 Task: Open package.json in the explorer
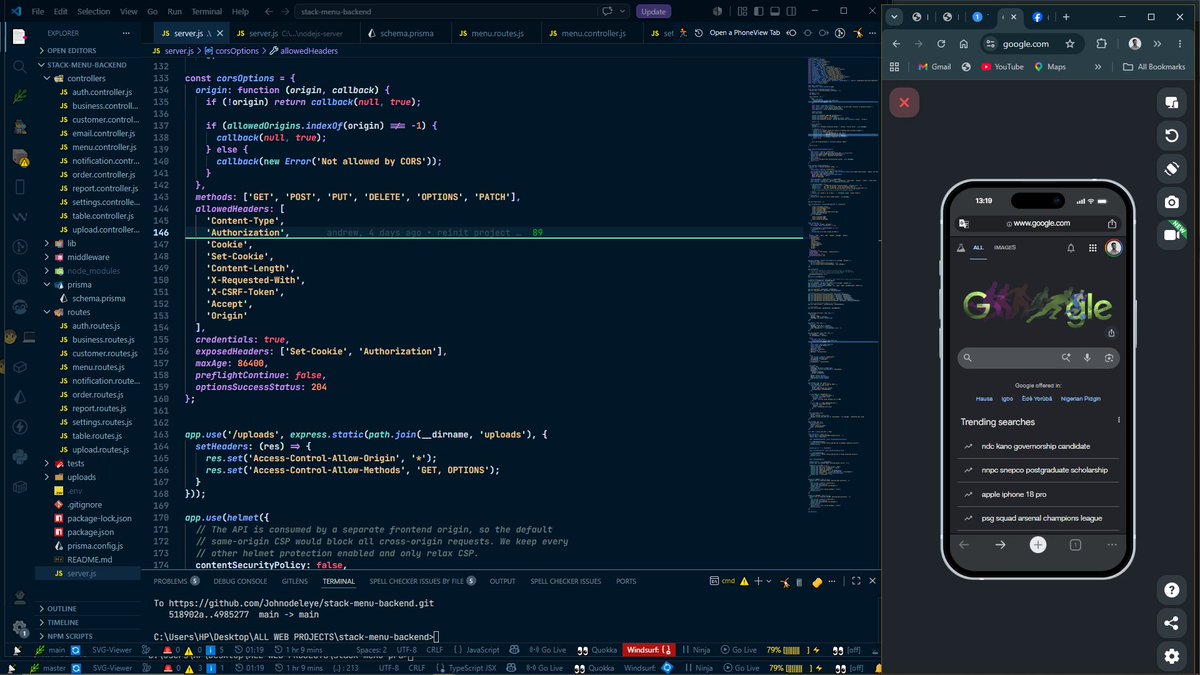(90, 532)
